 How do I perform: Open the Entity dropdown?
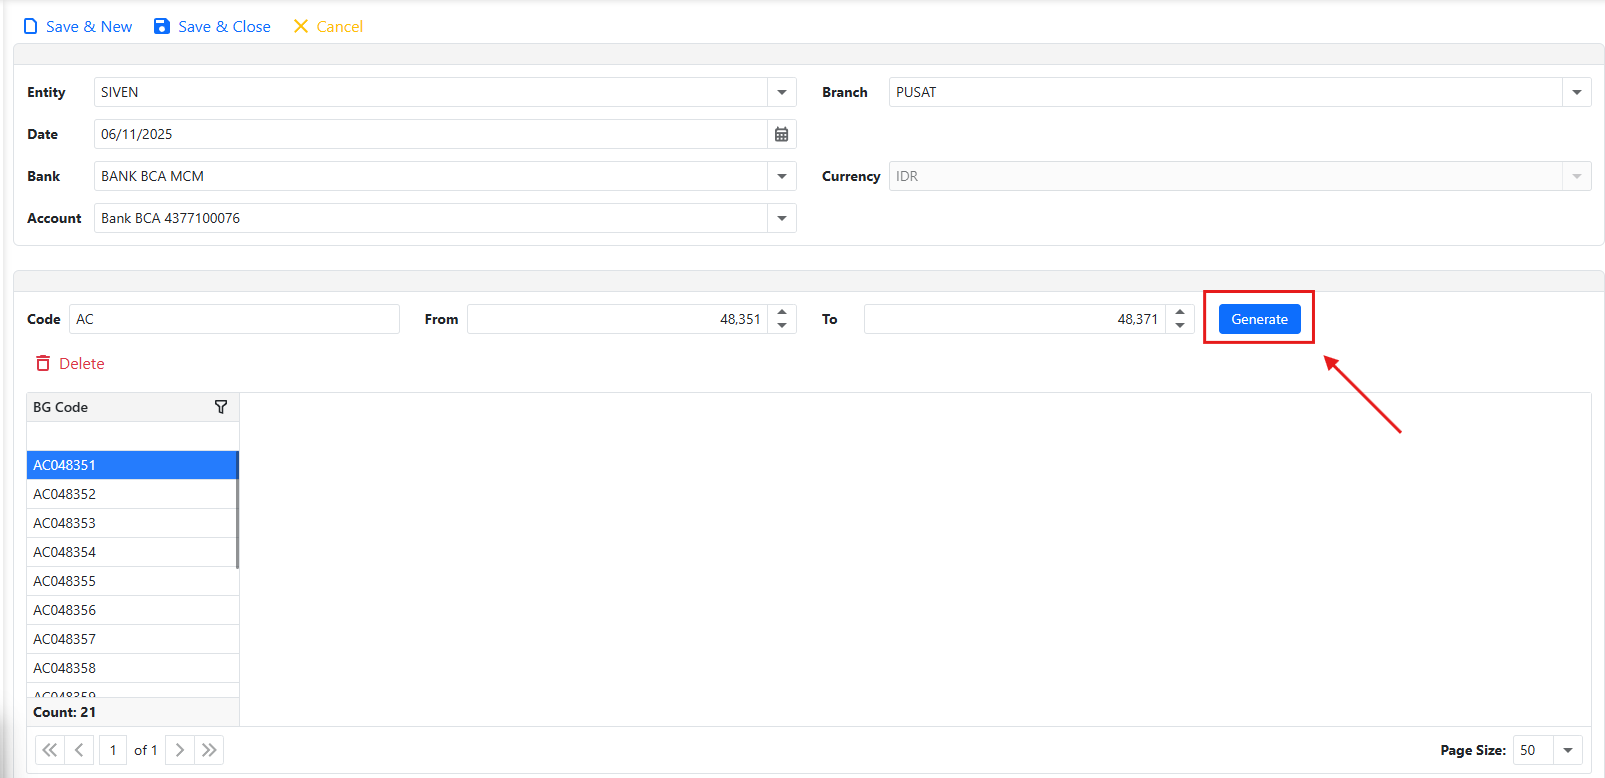(x=782, y=92)
